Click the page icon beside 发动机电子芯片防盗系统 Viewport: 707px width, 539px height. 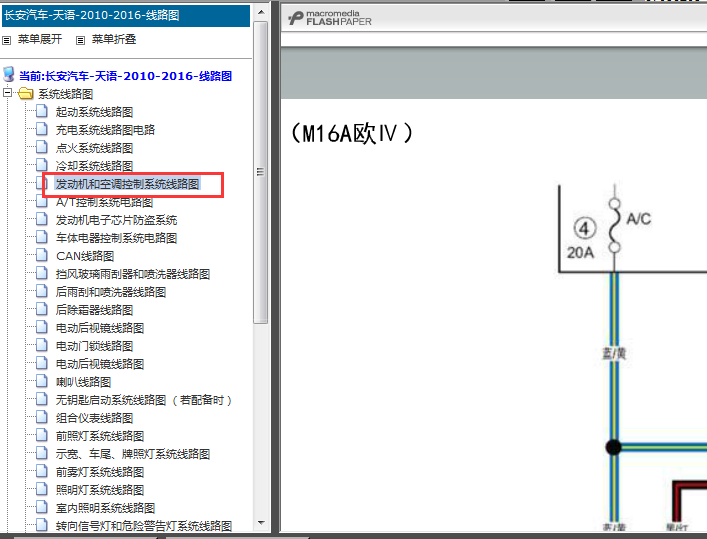pos(41,219)
